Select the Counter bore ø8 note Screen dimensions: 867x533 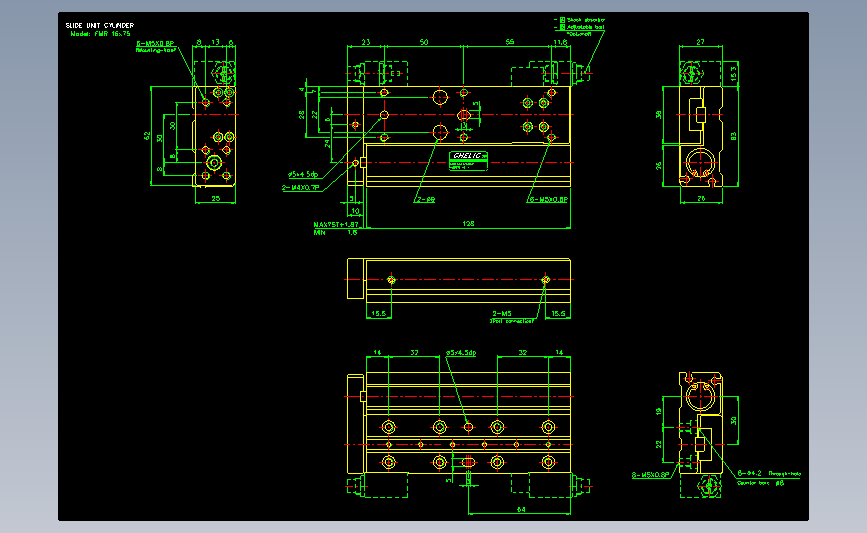tap(760, 483)
